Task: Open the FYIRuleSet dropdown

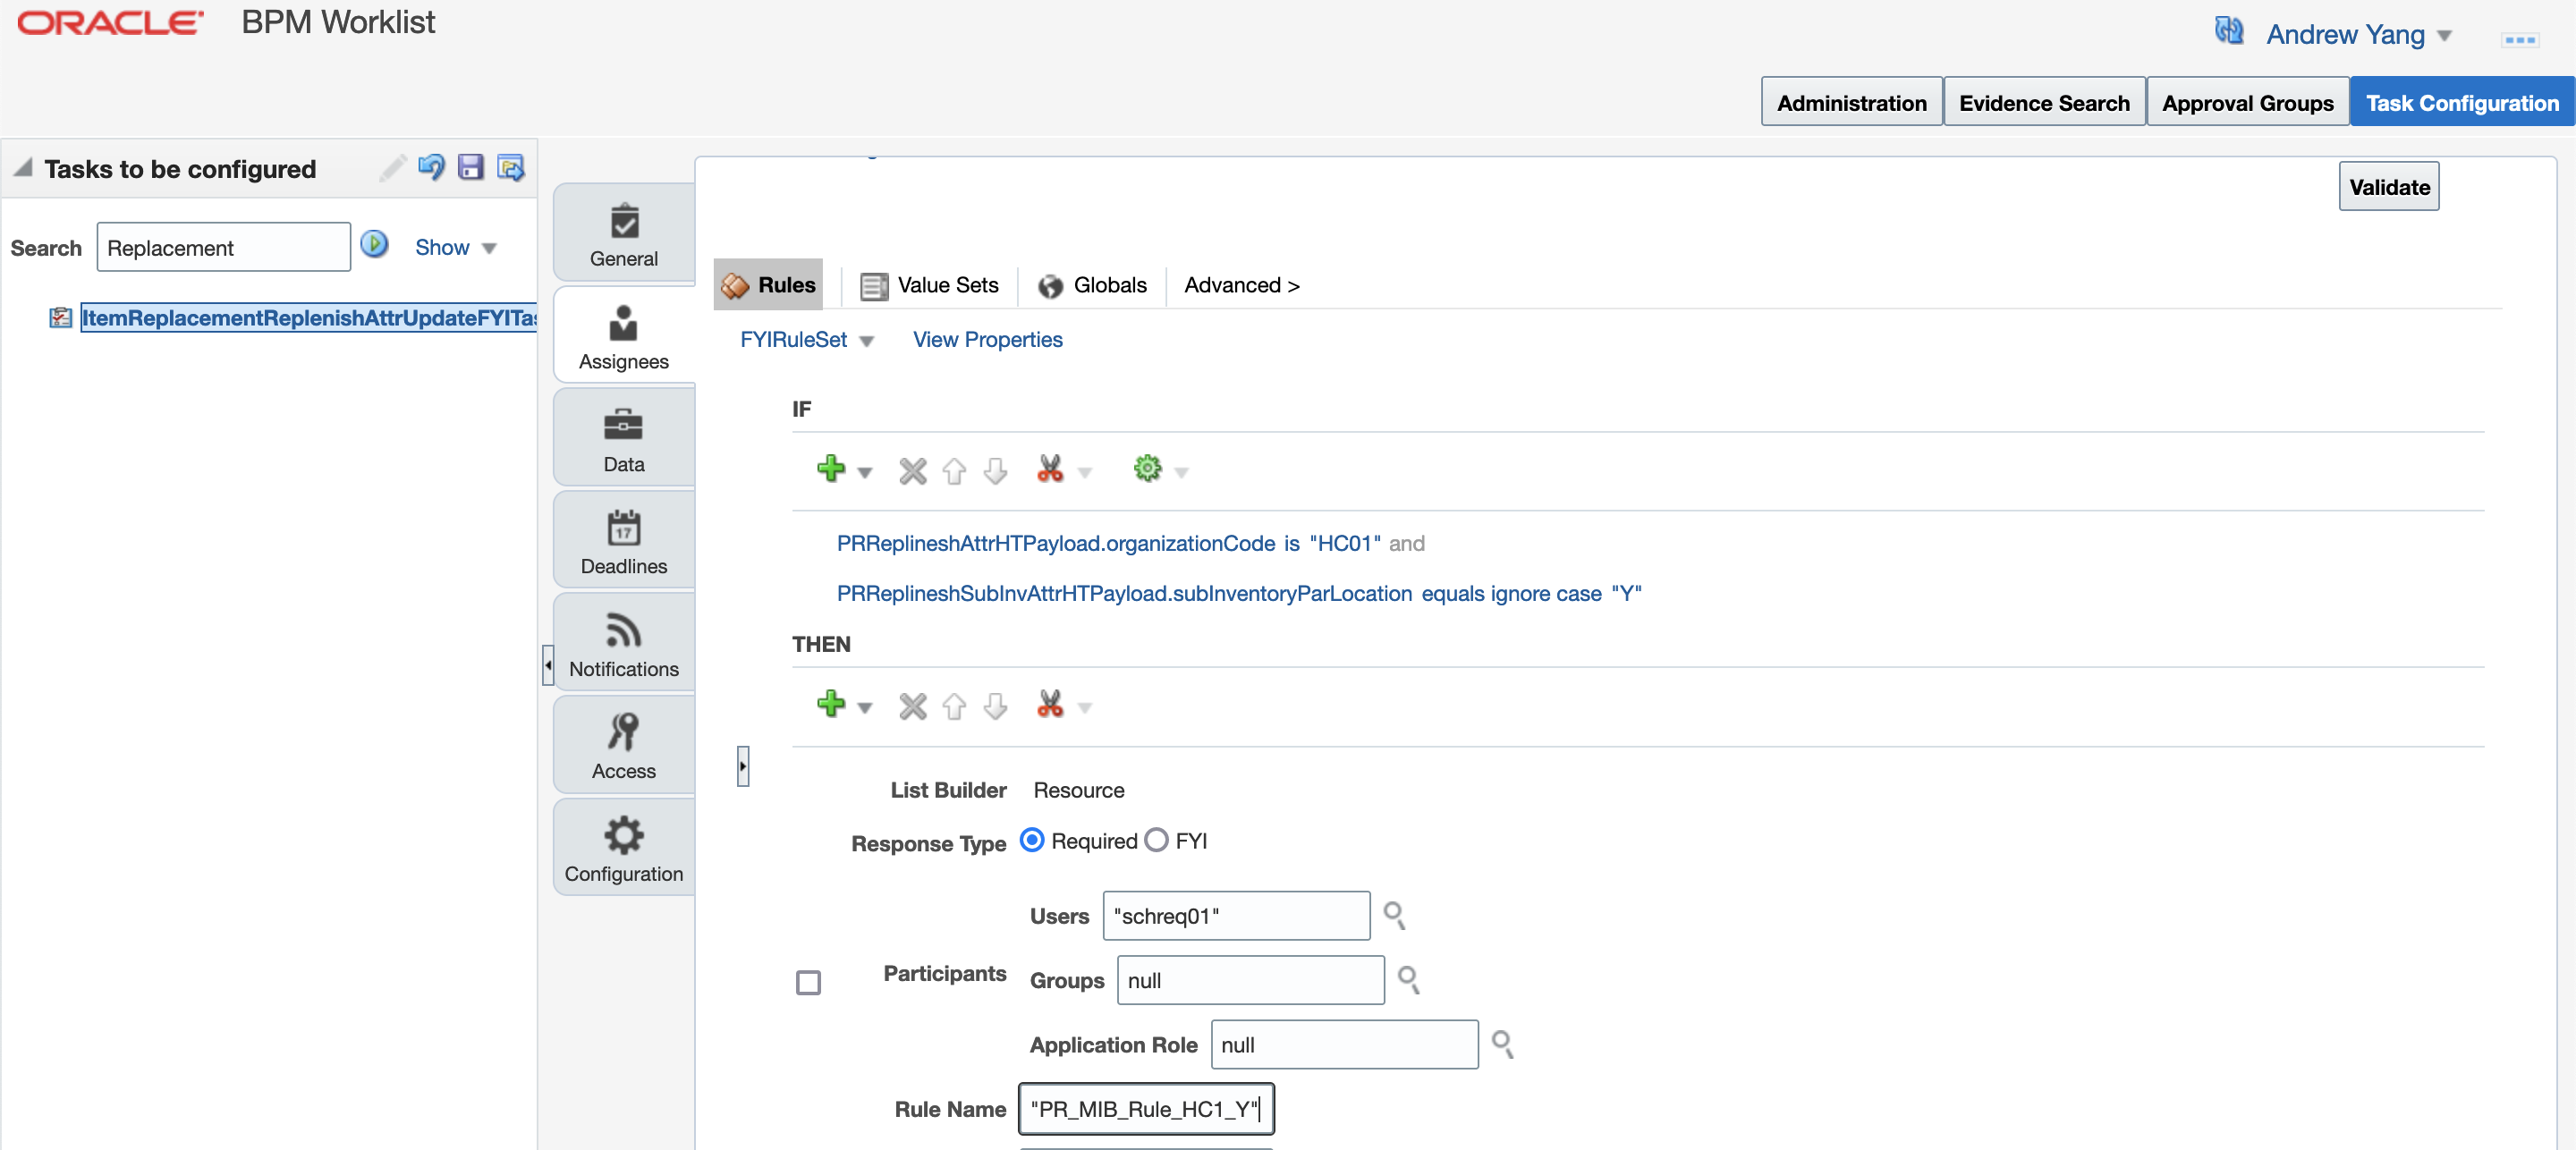Action: pos(806,340)
